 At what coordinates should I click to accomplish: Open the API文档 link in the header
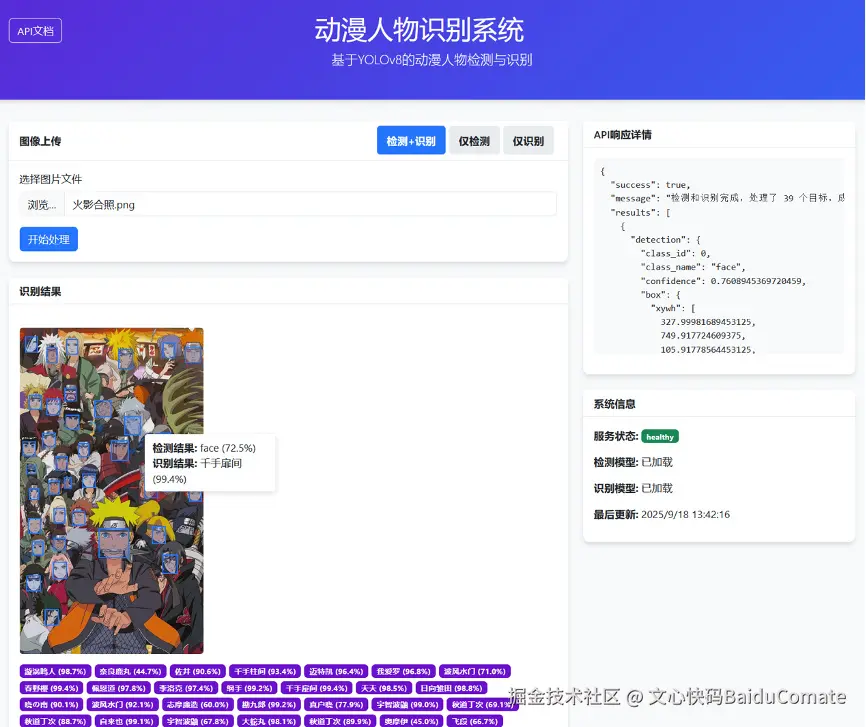pyautogui.click(x=35, y=31)
